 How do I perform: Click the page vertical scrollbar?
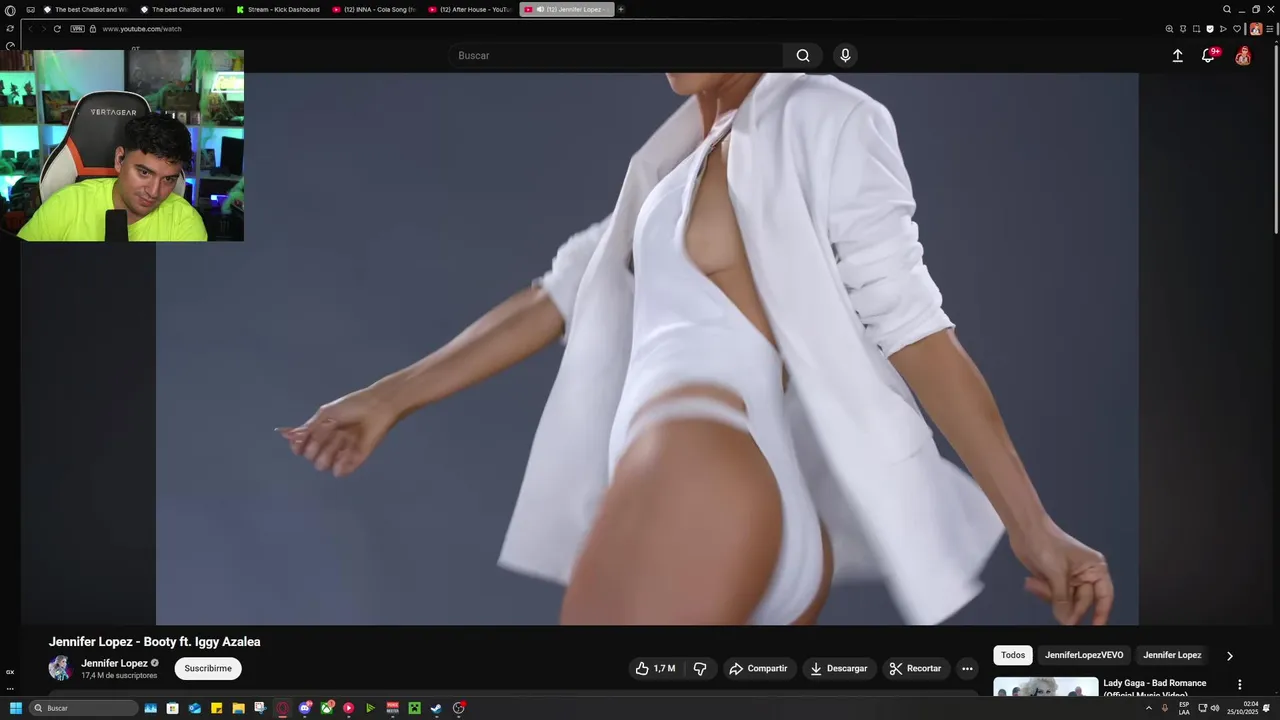tap(1276, 140)
